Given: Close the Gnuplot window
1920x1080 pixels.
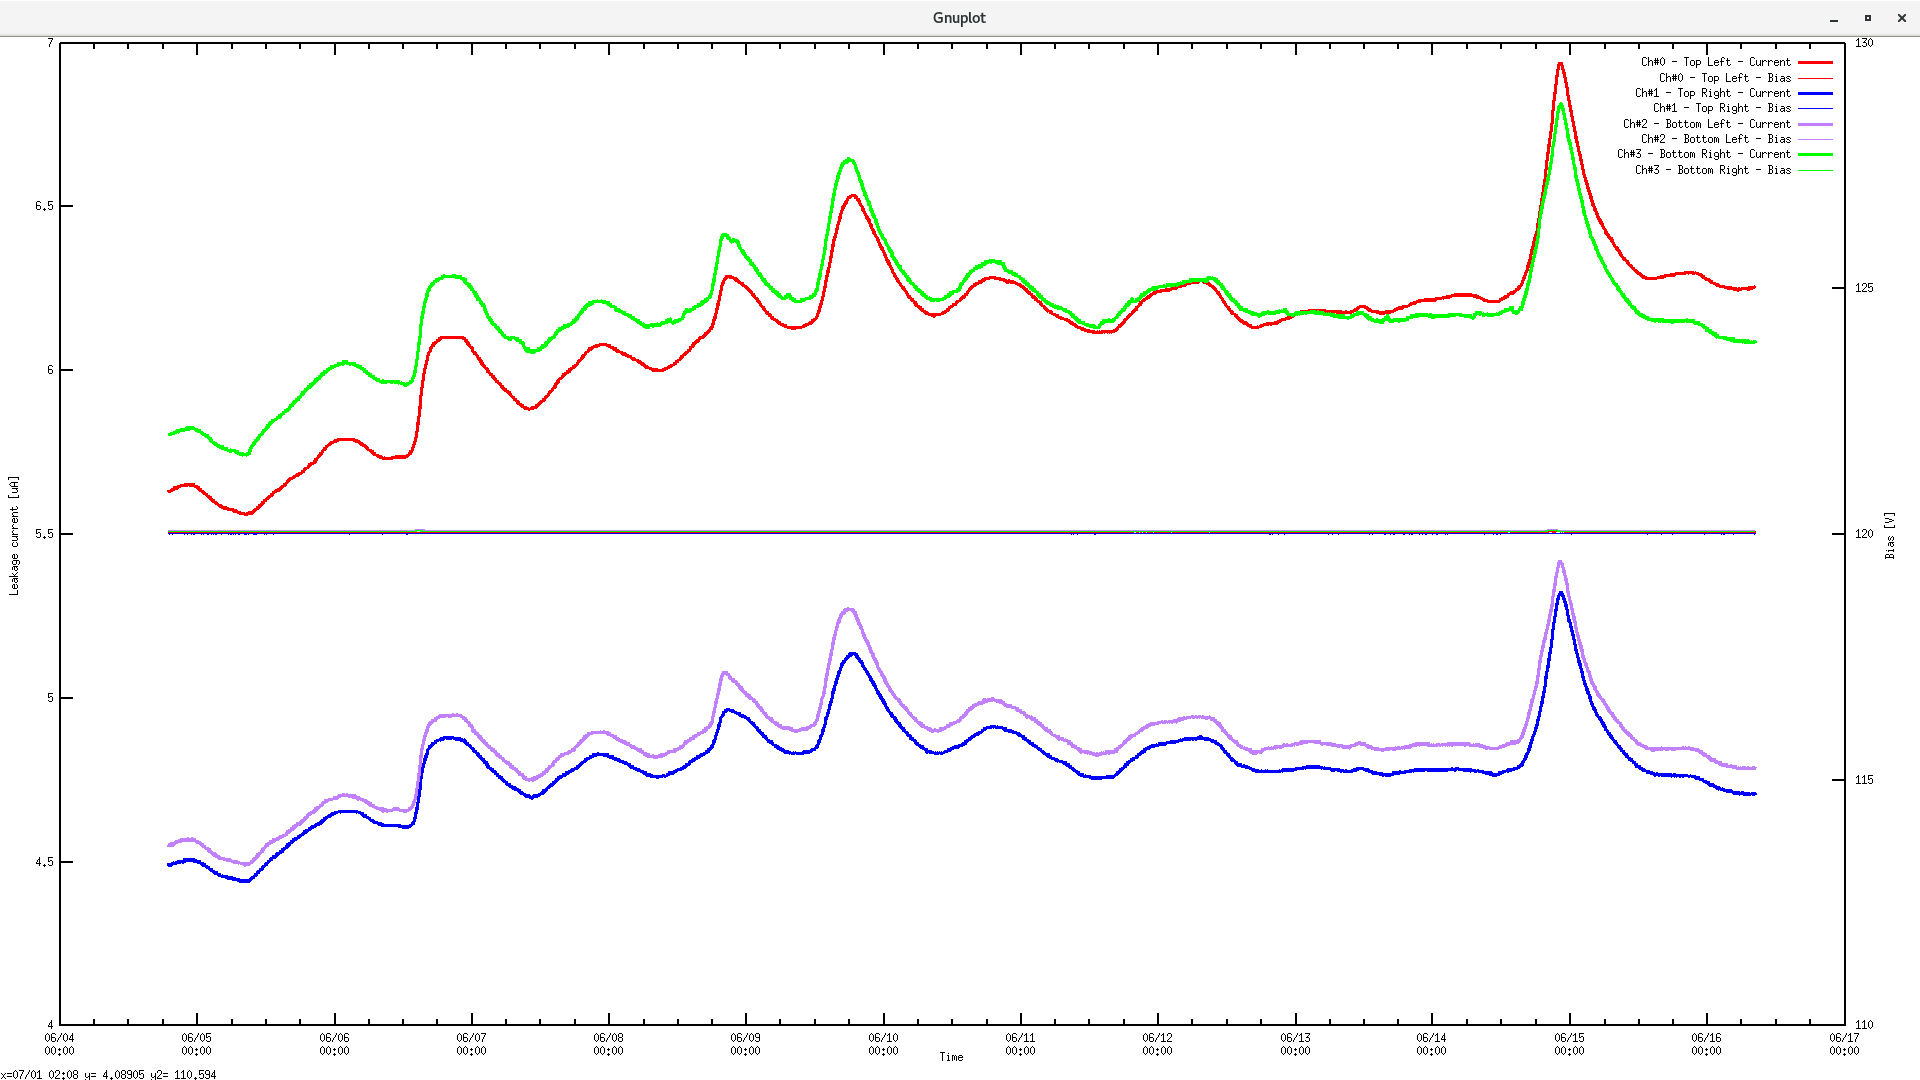Looking at the screenshot, I should click(1901, 19).
